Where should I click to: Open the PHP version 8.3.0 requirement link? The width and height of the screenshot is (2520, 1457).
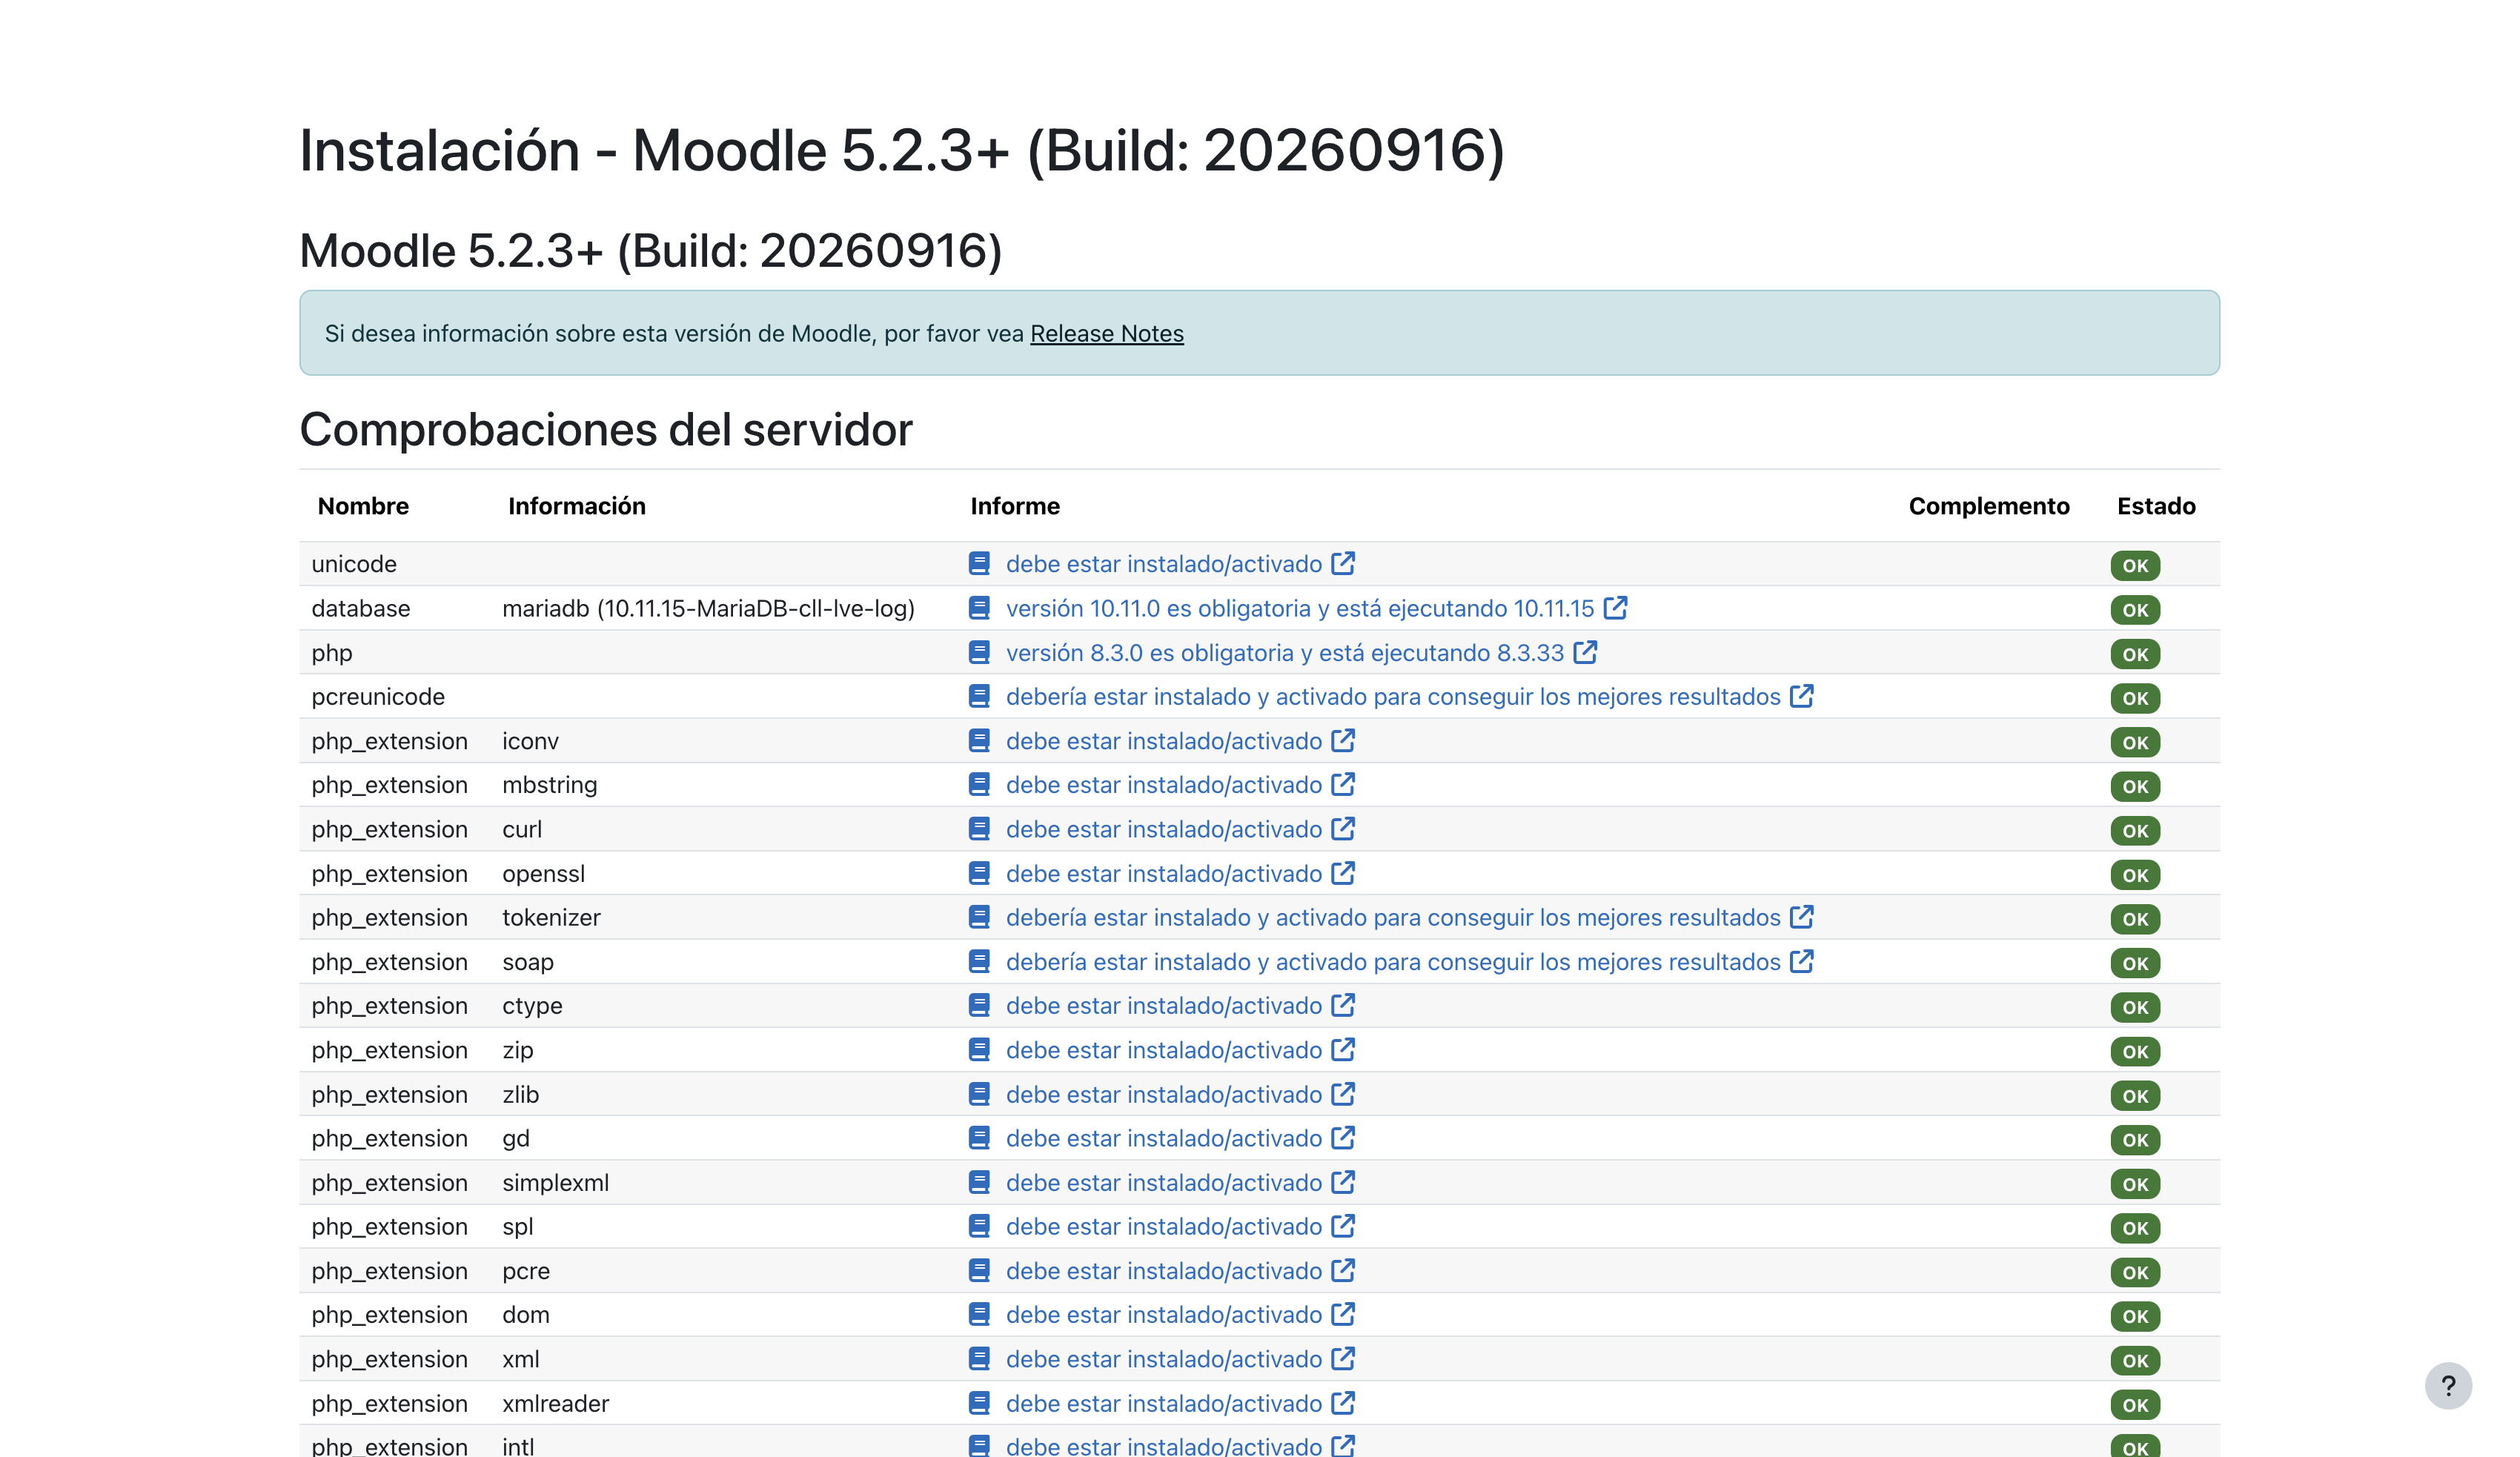coord(1284,653)
